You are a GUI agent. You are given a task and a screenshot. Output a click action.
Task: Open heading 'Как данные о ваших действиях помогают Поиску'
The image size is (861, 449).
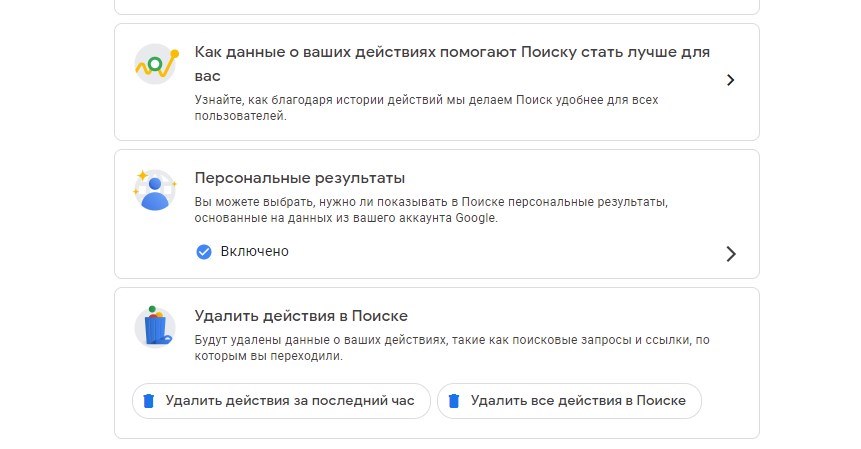[452, 64]
